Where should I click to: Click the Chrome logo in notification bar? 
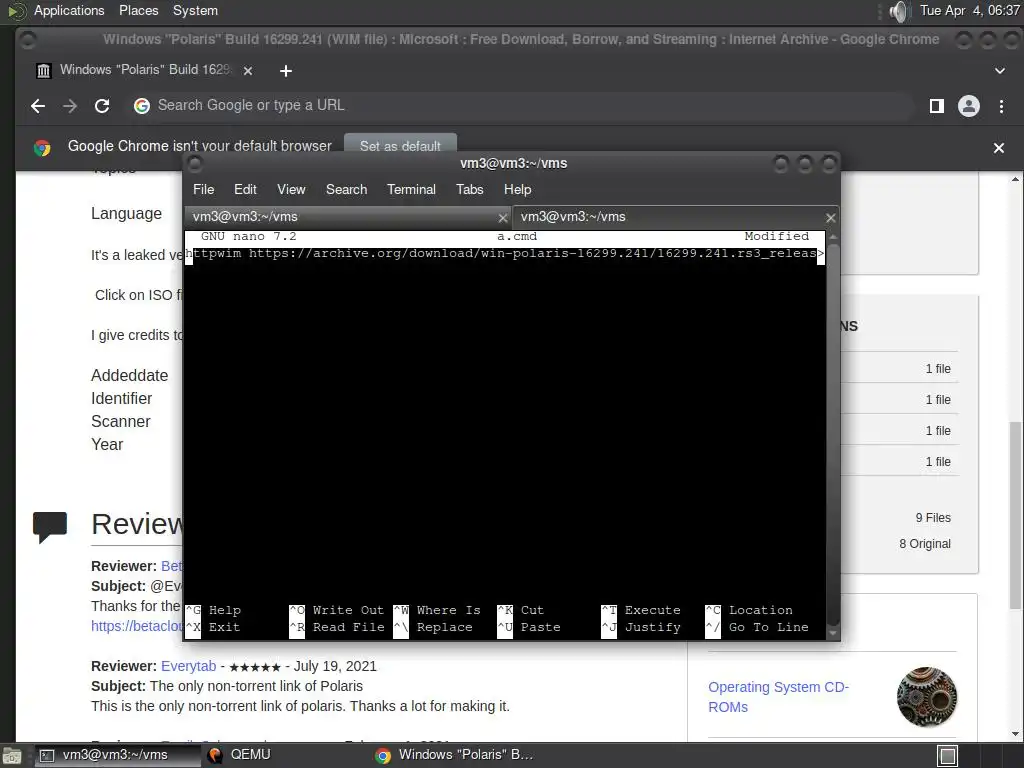pyautogui.click(x=42, y=148)
